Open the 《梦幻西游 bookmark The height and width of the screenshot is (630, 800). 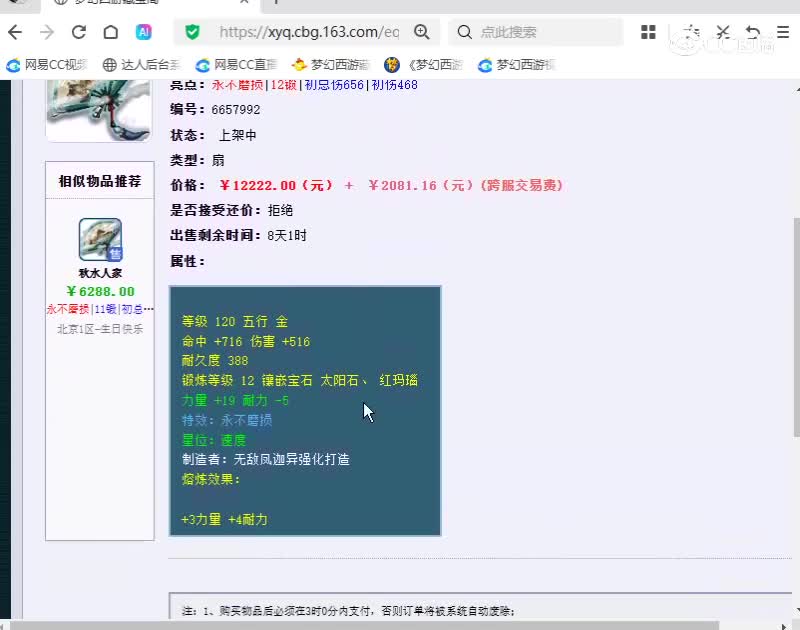(x=423, y=65)
